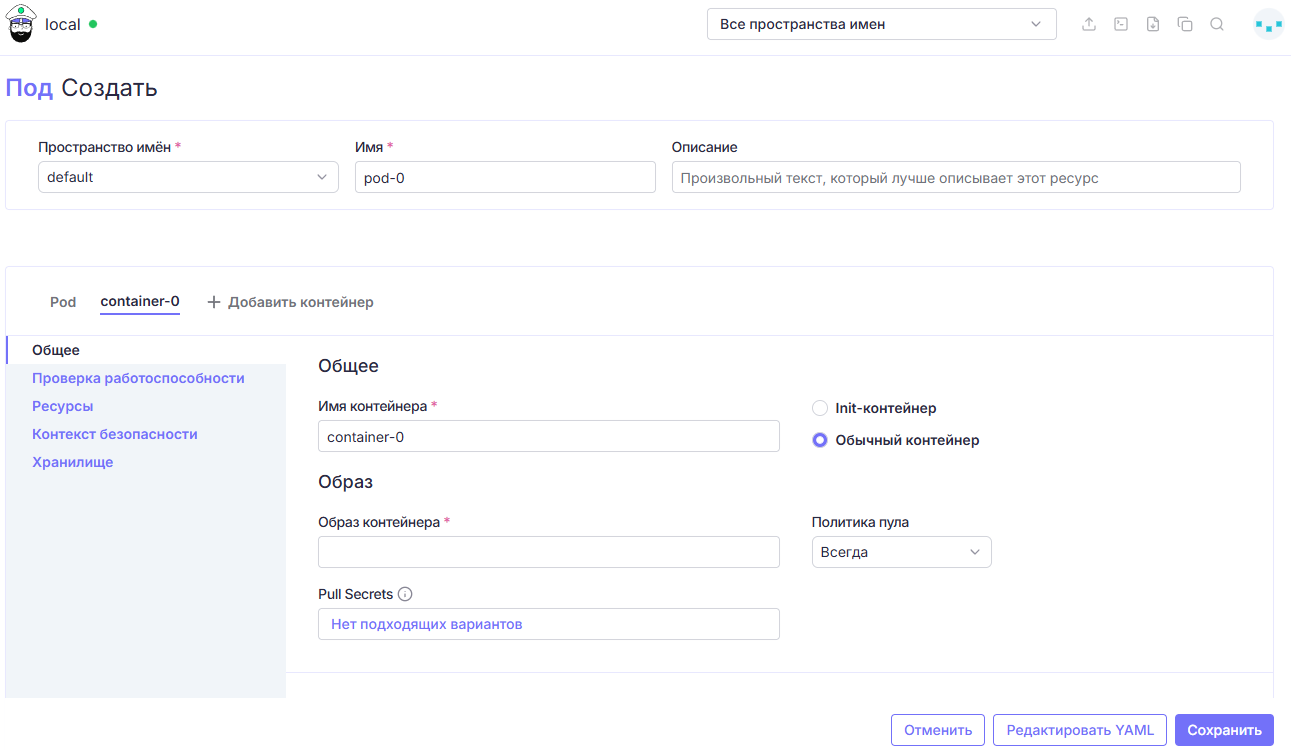Select the Init-контейнер radio option
This screenshot has height=750, width=1291.
coord(820,408)
